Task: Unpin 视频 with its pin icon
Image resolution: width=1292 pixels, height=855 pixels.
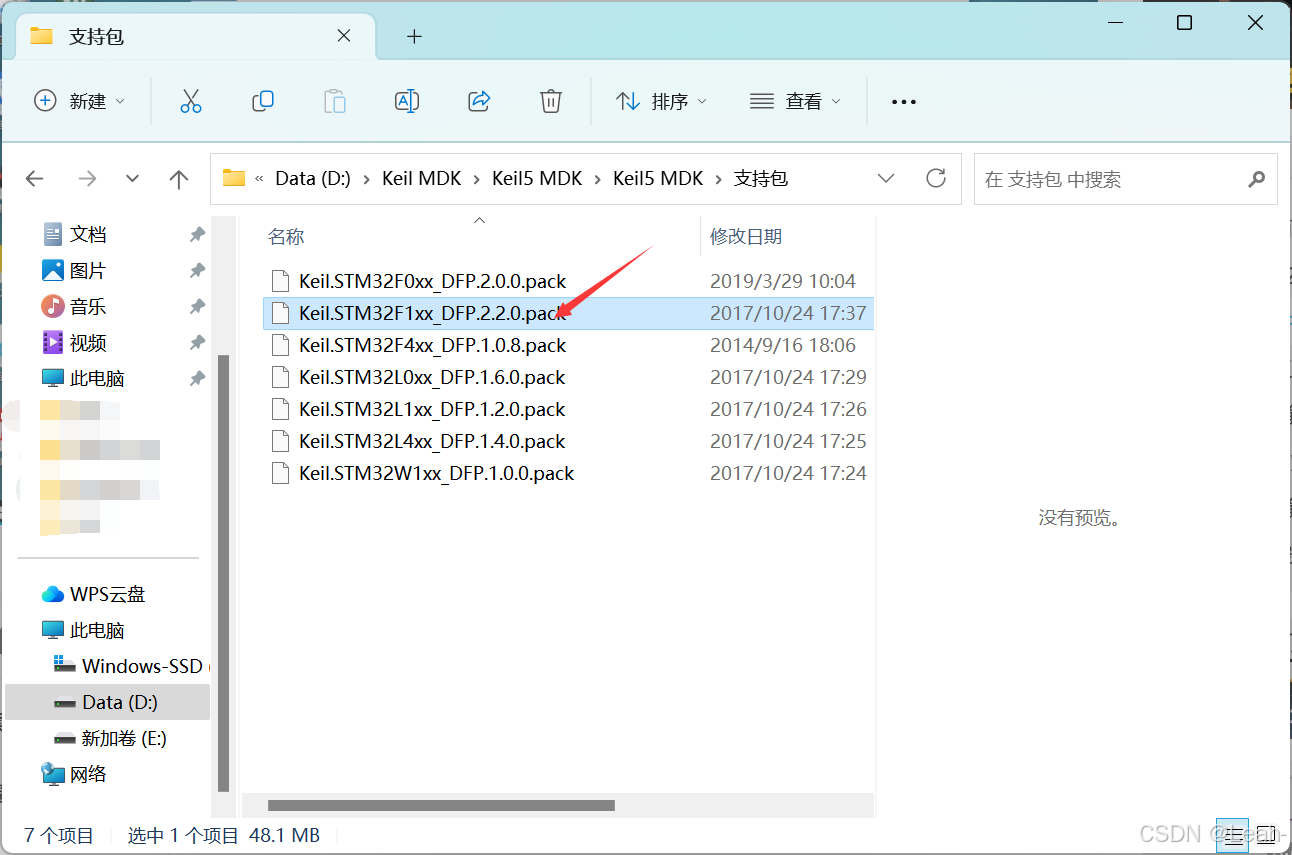Action: point(197,342)
